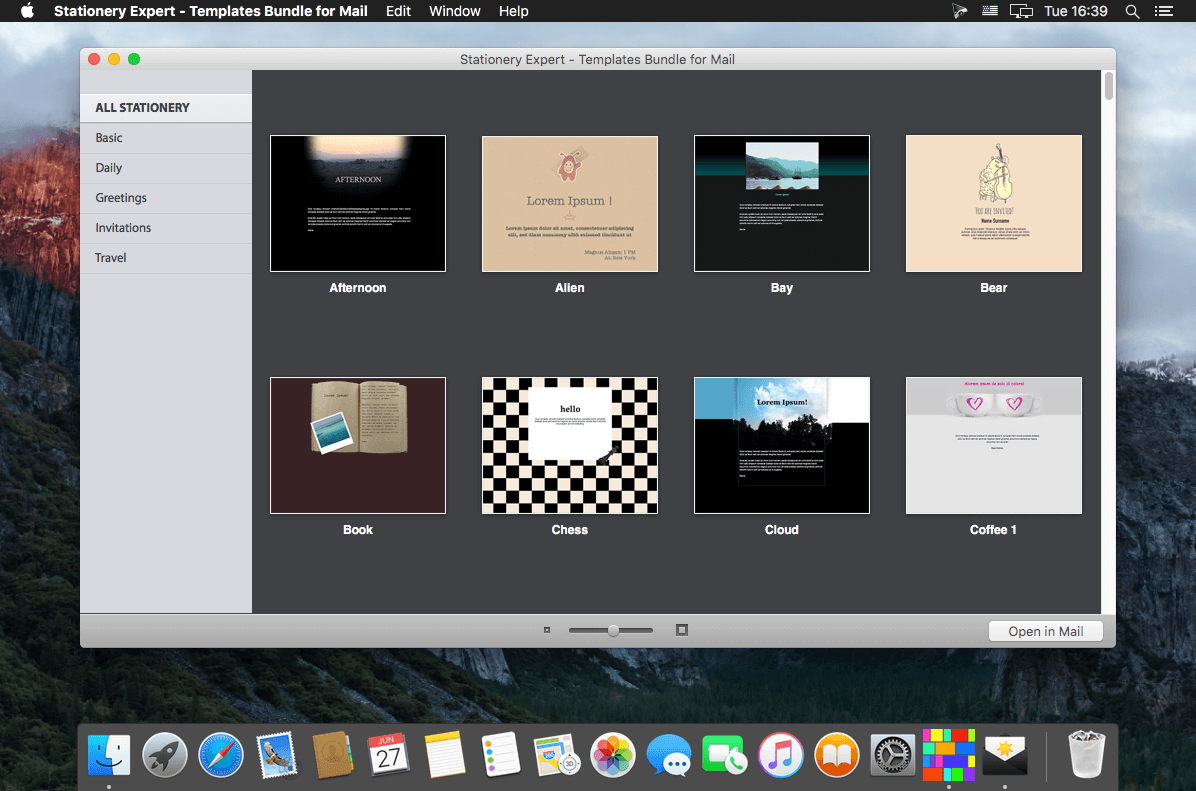
Task: Open the Window menu
Action: (455, 11)
